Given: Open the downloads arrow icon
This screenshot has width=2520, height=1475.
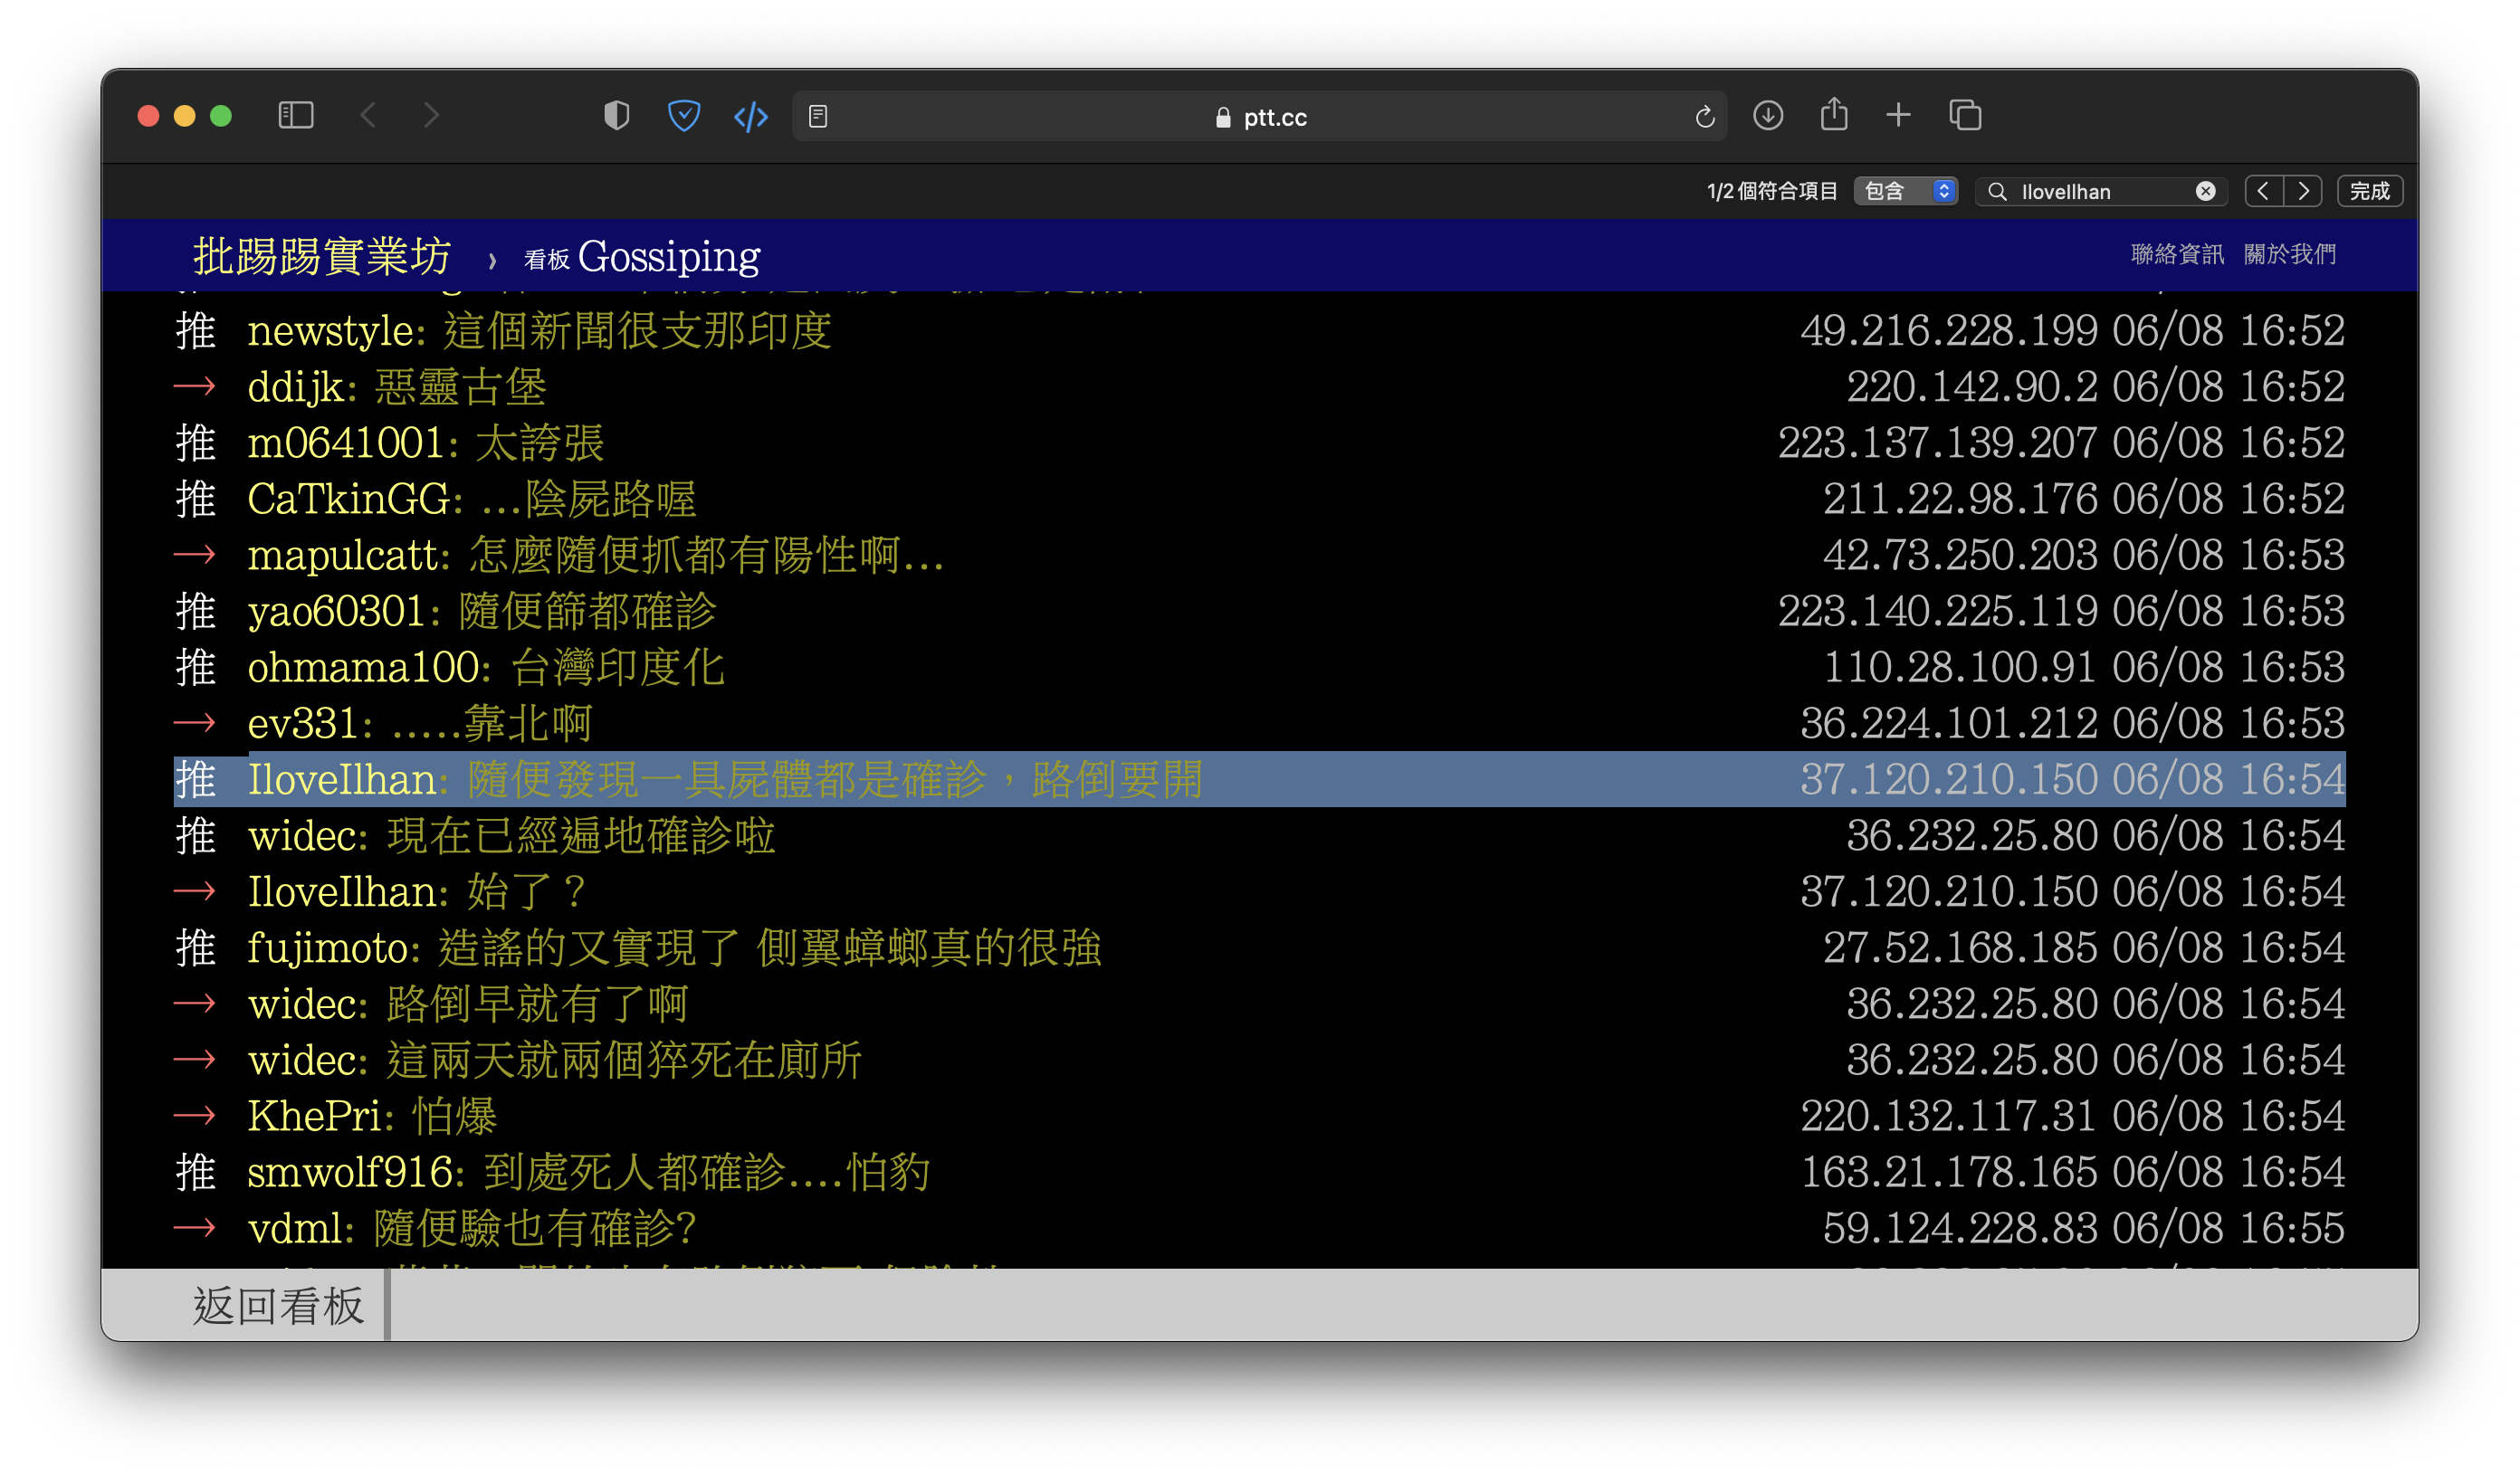Looking at the screenshot, I should (1767, 116).
